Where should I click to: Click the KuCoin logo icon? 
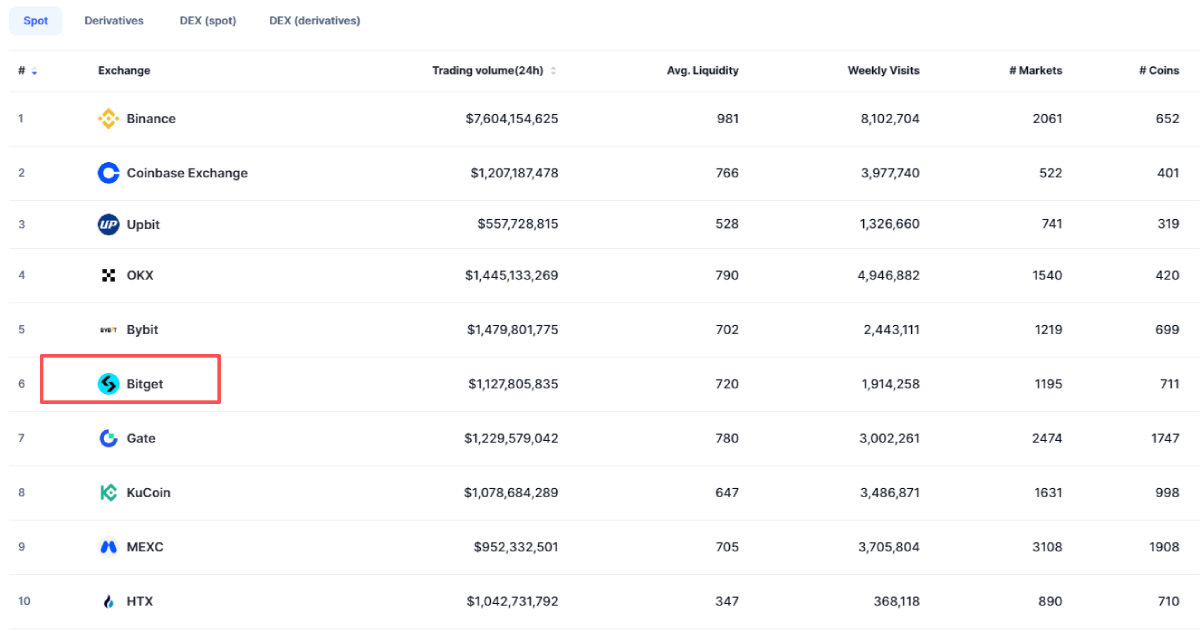point(108,493)
